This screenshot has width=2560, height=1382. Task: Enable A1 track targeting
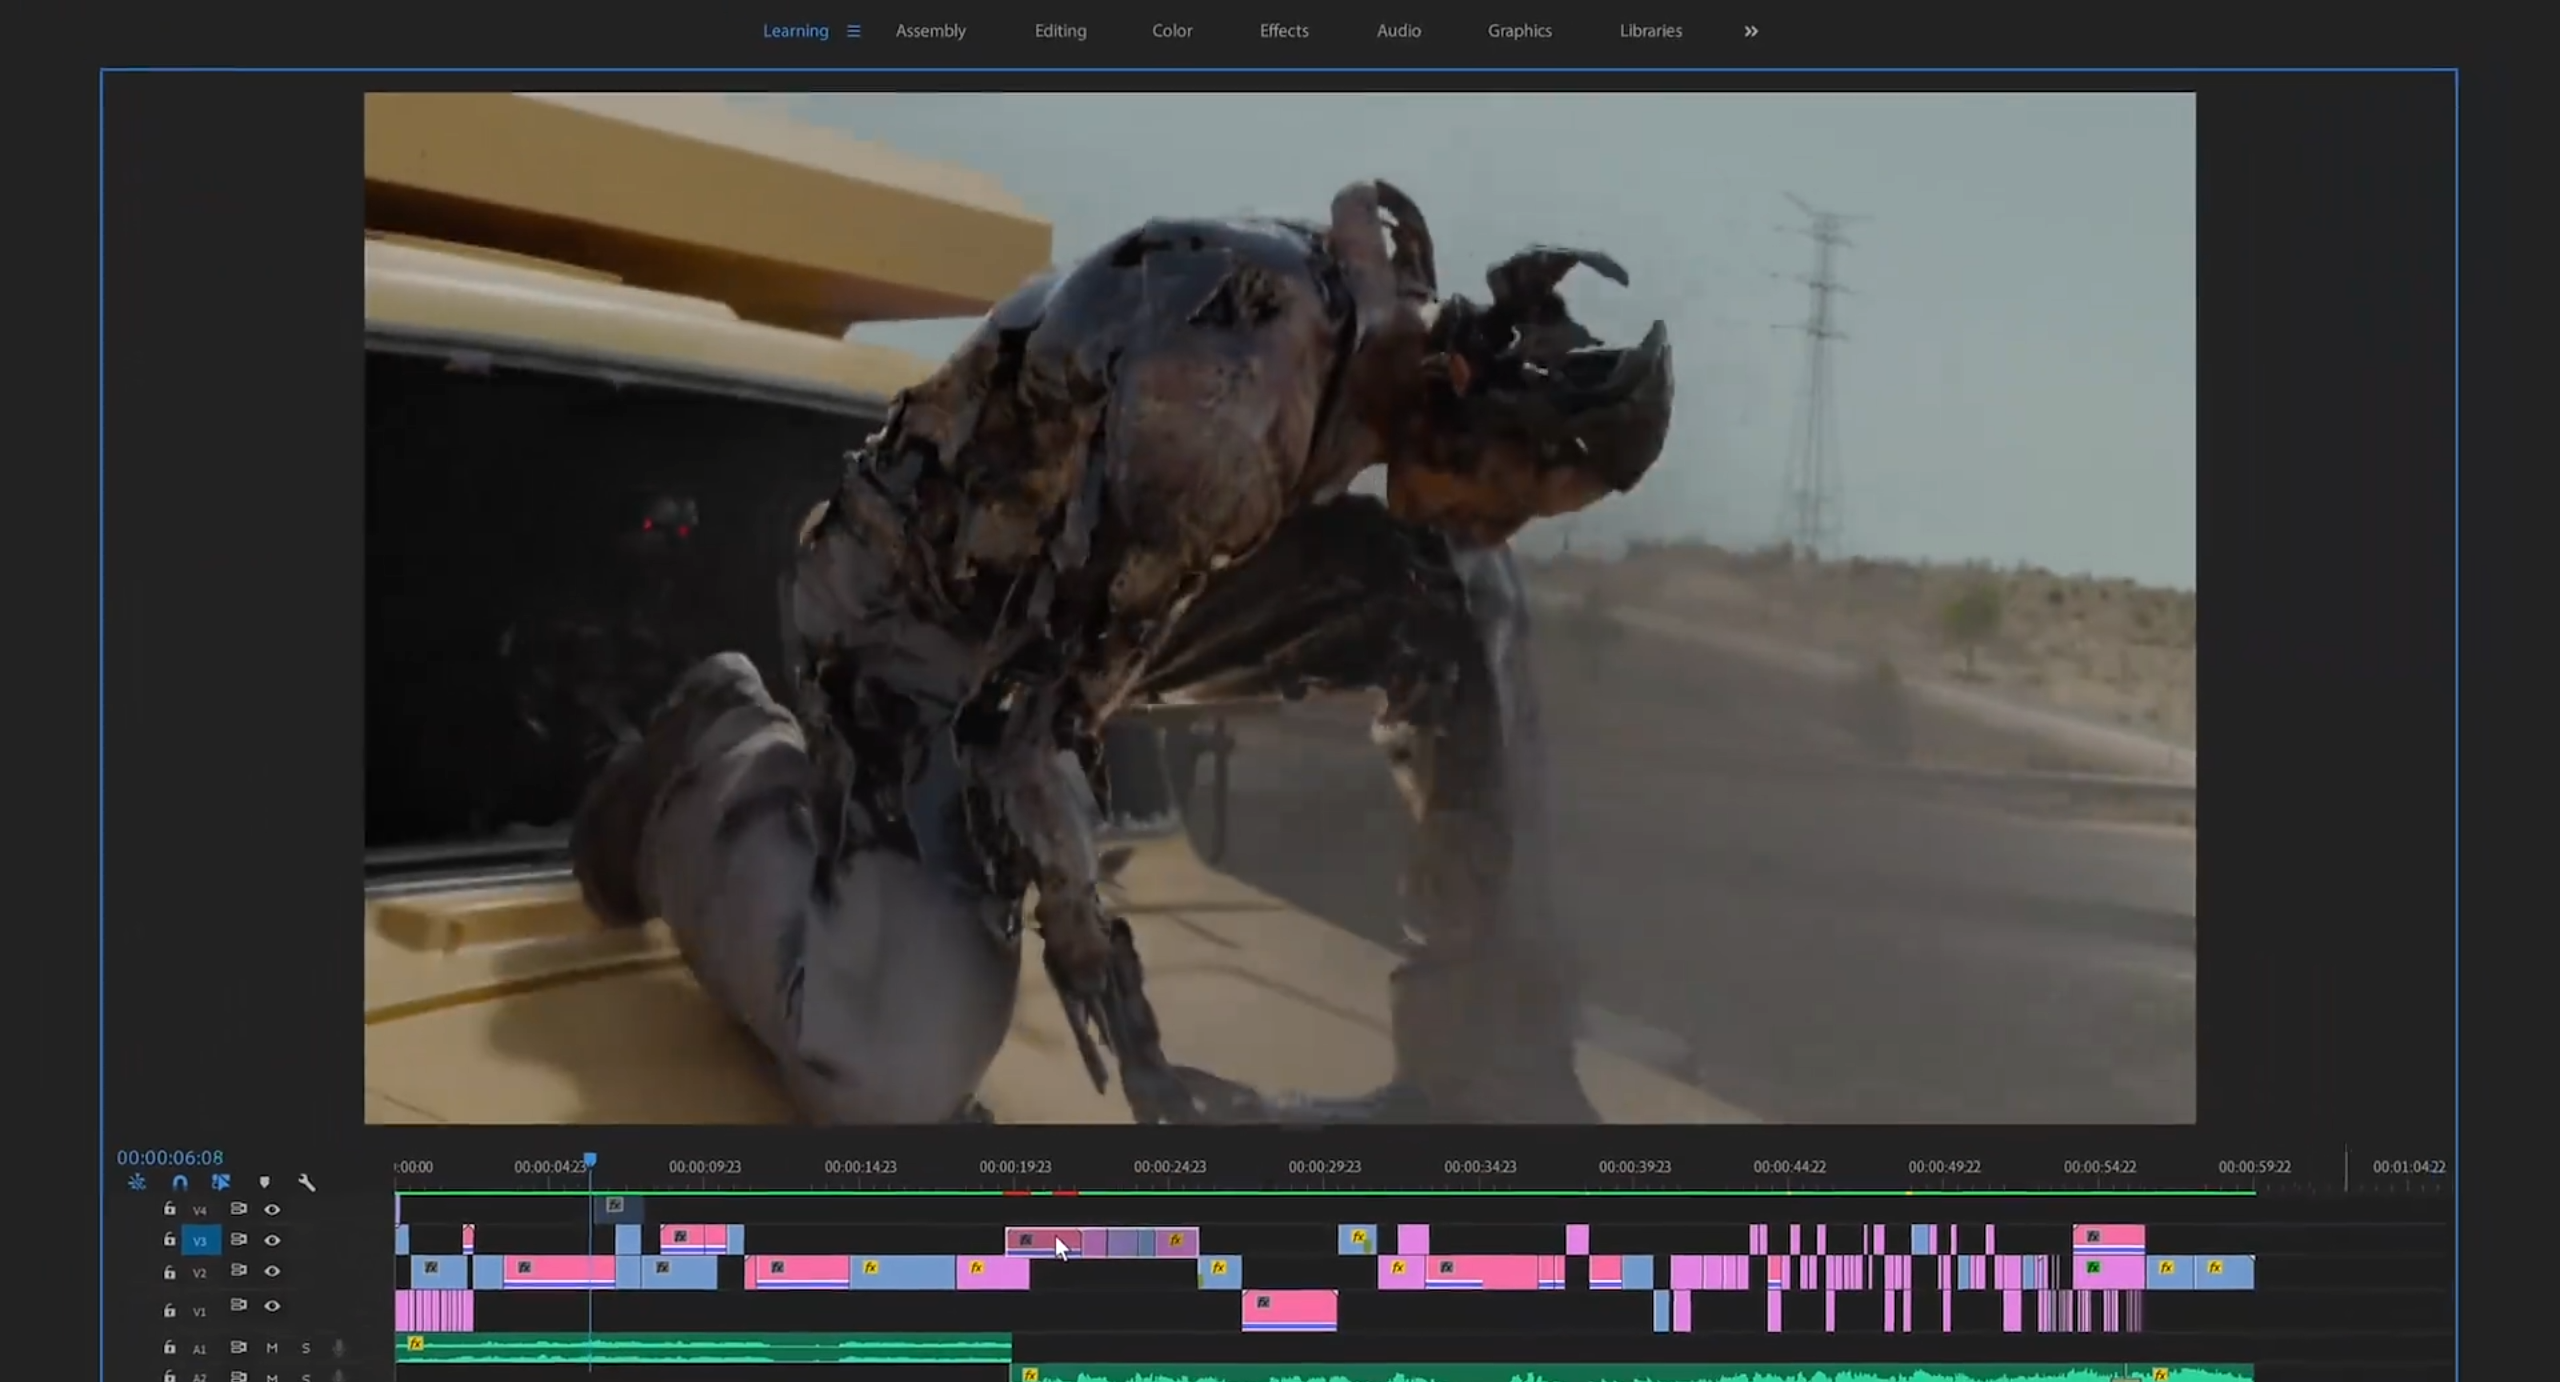click(x=200, y=1349)
